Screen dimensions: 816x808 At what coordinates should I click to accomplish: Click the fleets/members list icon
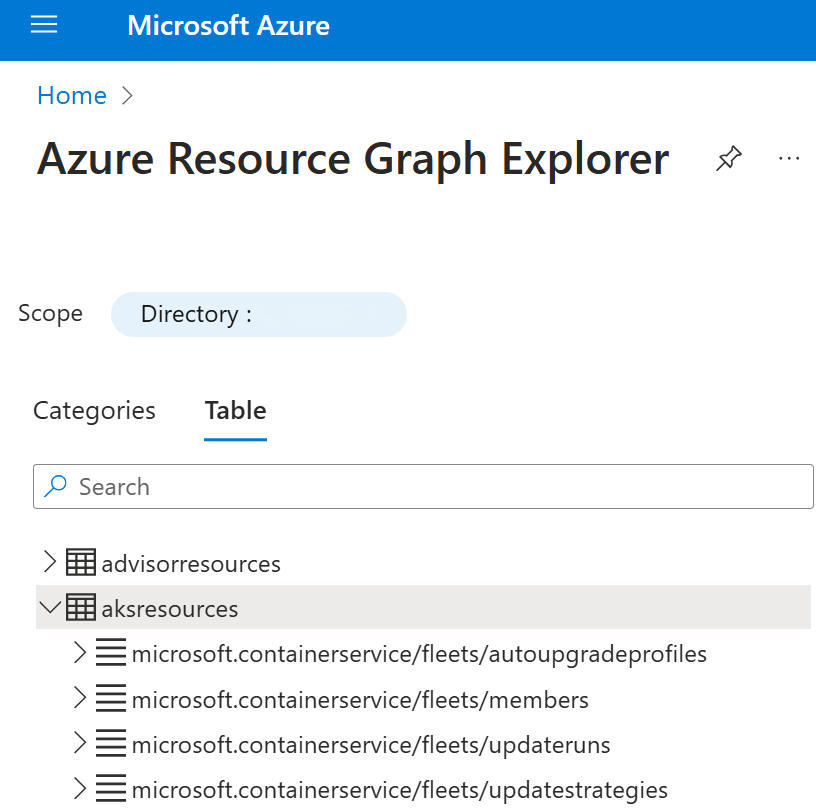111,699
